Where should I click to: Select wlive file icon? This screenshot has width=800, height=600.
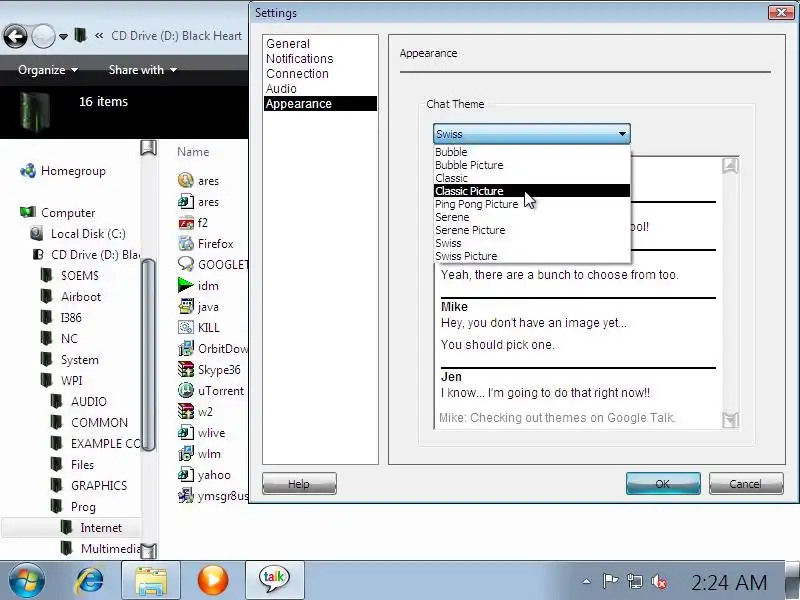pos(186,433)
